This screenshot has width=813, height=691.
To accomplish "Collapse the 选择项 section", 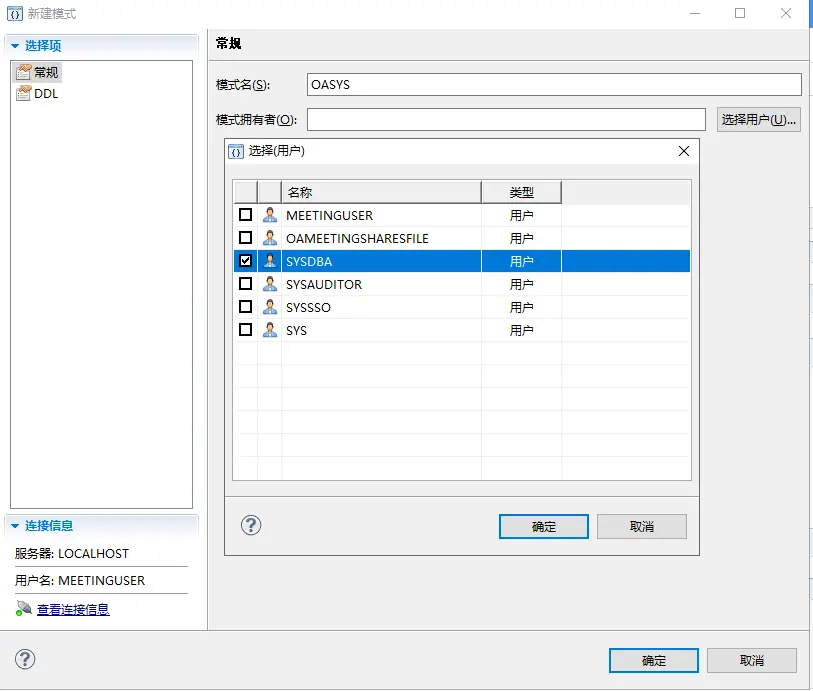I will pyautogui.click(x=15, y=46).
